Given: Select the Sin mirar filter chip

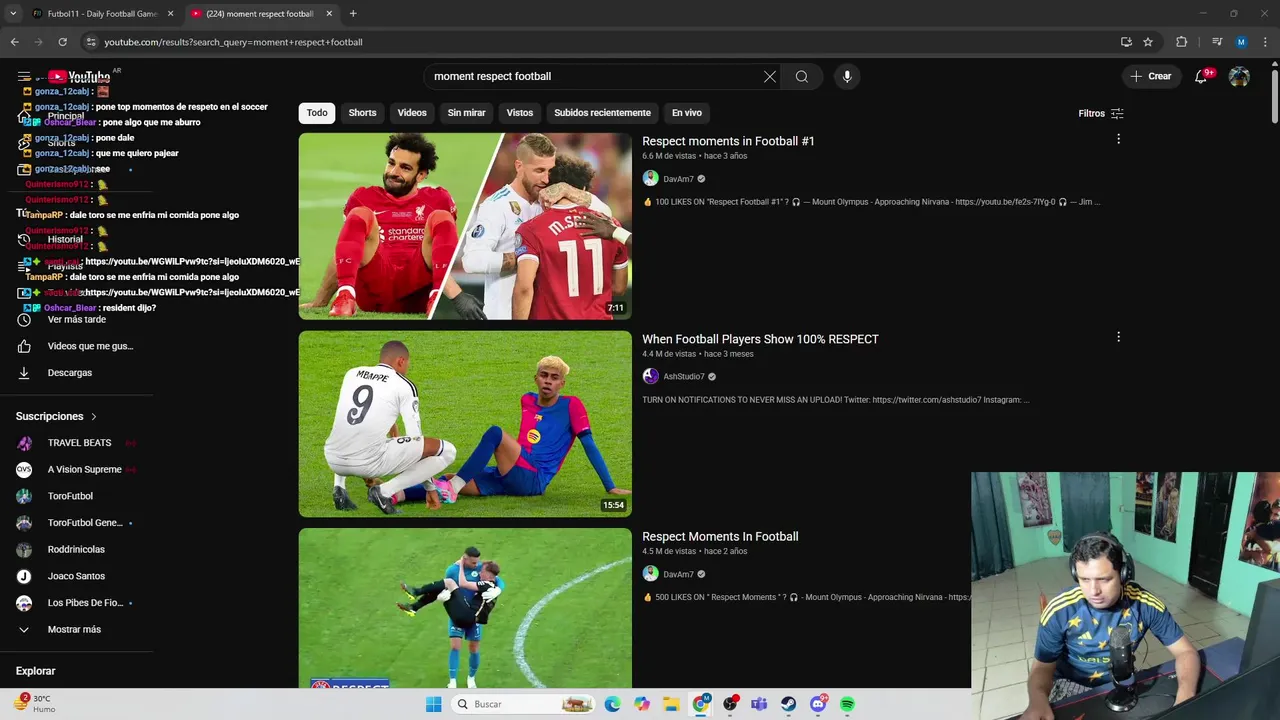Looking at the screenshot, I should pyautogui.click(x=466, y=113).
